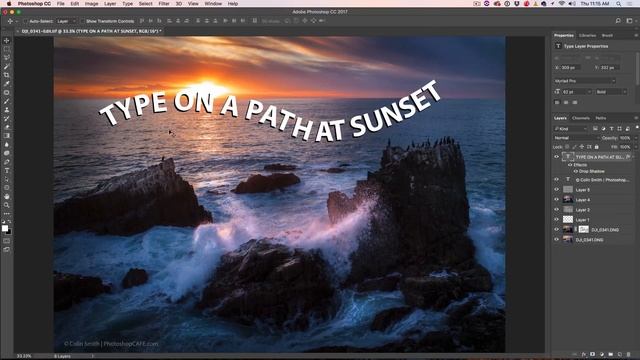Open the Filter menu

[164, 3]
